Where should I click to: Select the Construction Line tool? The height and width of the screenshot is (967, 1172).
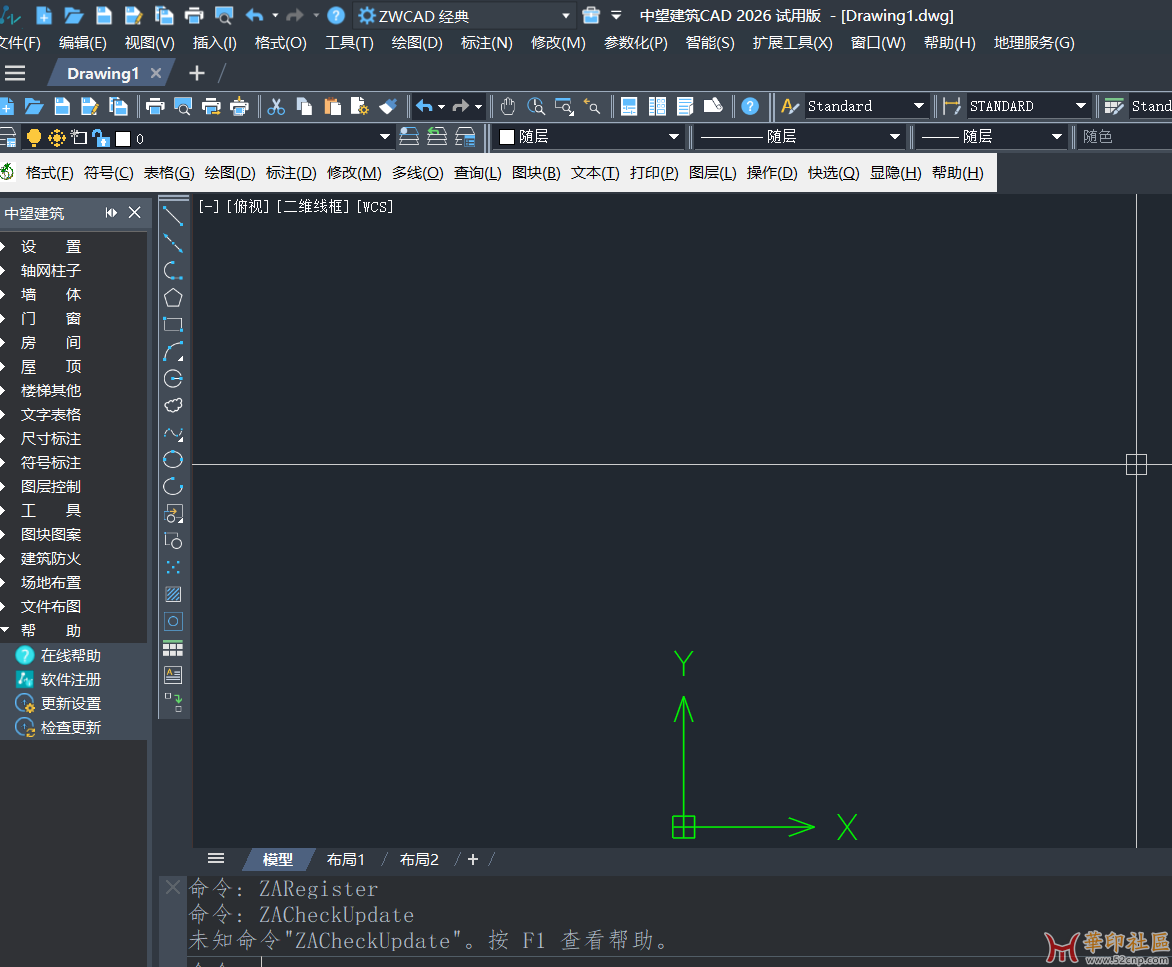point(173,244)
